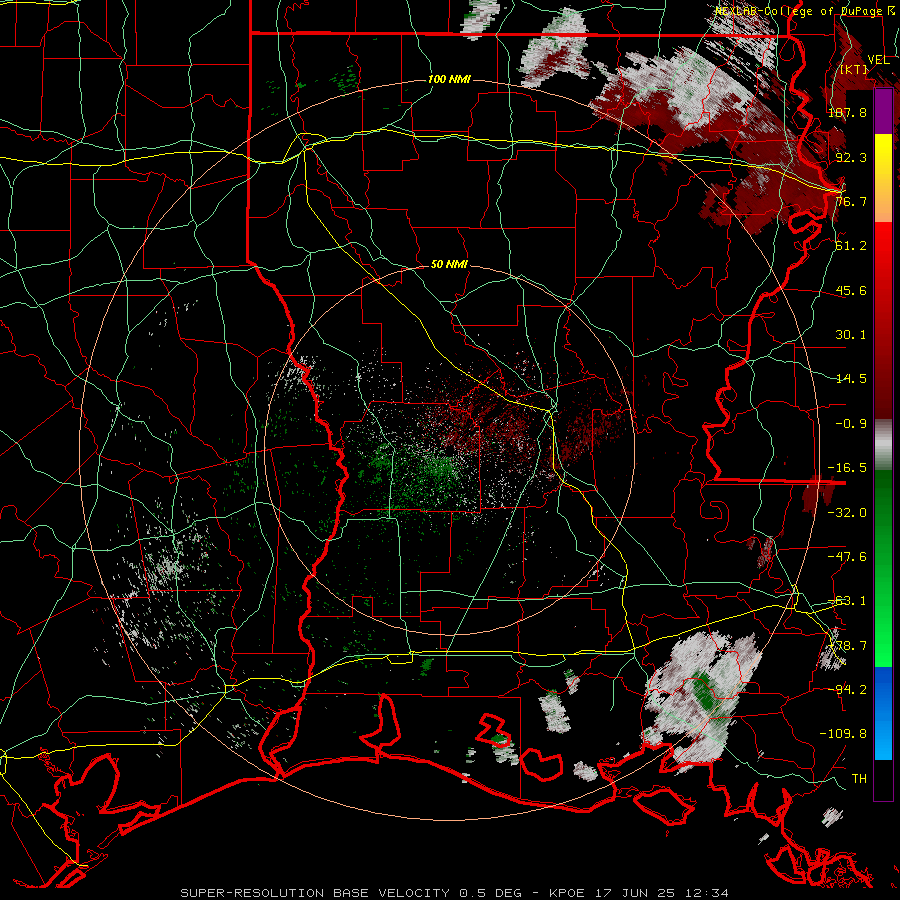Click the 61.2 velocity scale value
Image resolution: width=900 pixels, height=900 pixels.
851,246
